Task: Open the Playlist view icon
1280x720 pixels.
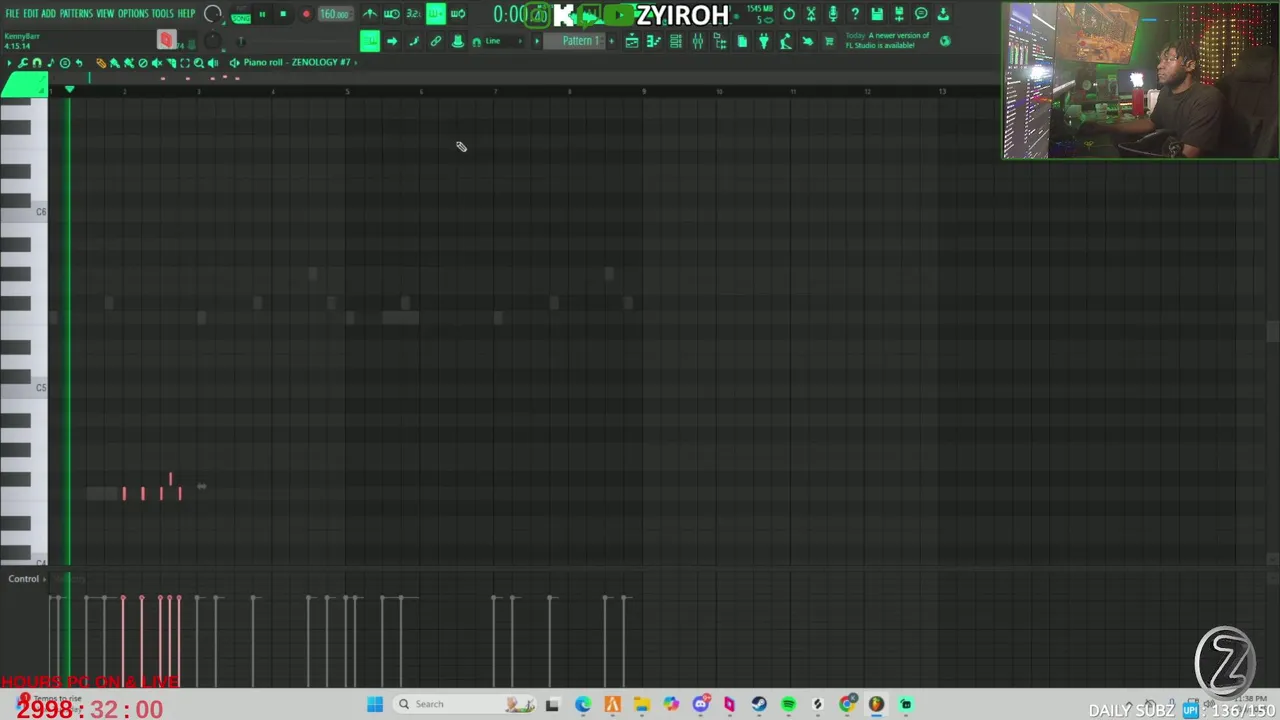Action: 632,41
